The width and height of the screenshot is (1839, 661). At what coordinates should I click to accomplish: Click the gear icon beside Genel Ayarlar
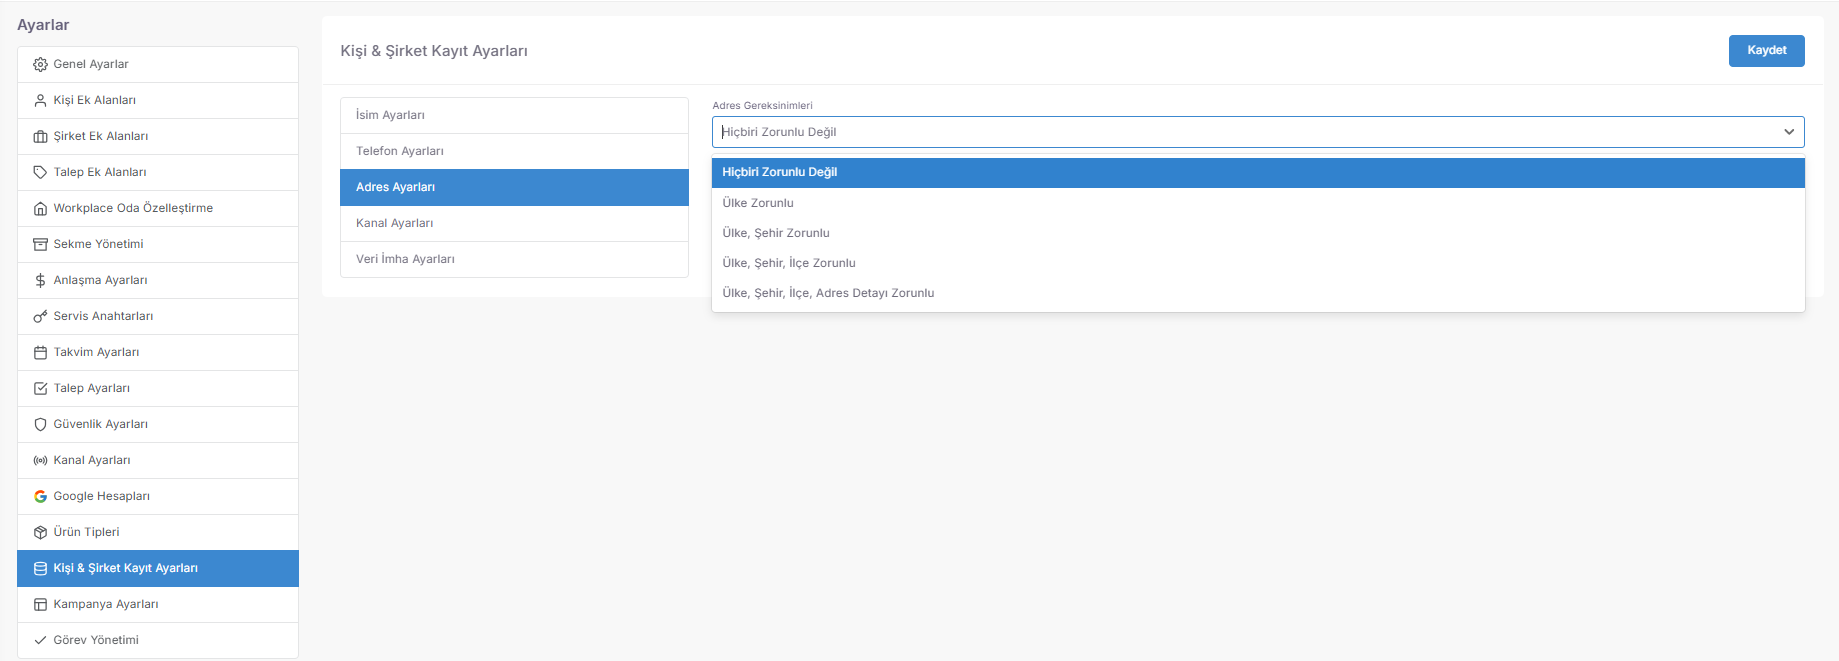[40, 64]
